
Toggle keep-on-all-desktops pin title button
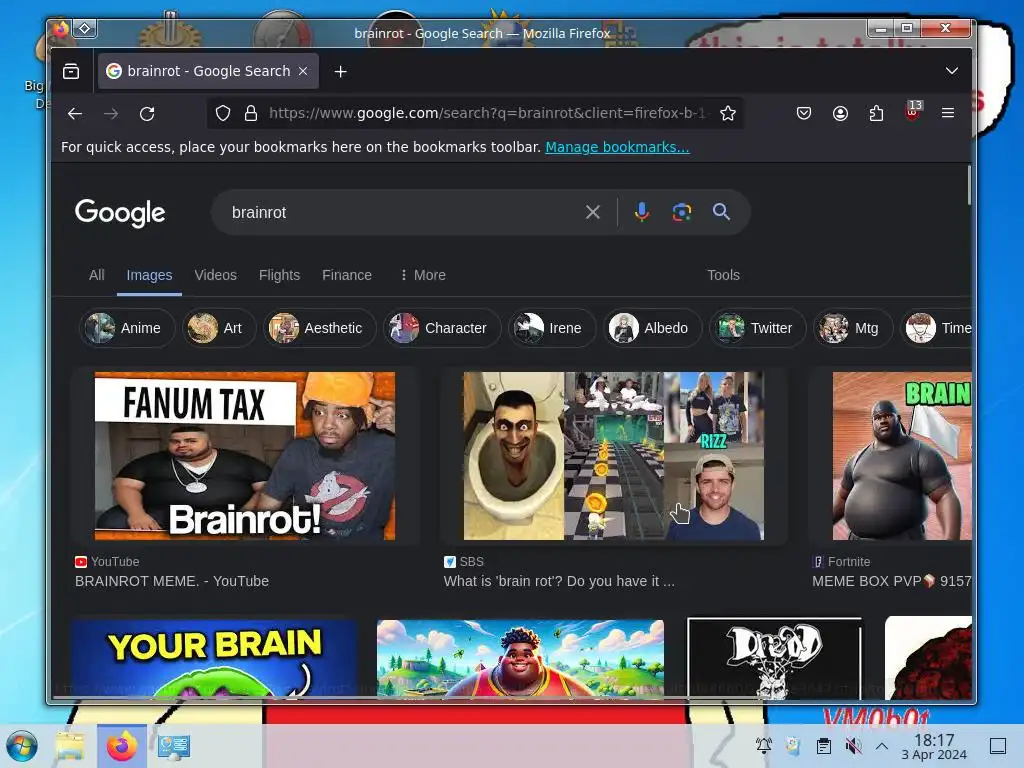[x=85, y=28]
